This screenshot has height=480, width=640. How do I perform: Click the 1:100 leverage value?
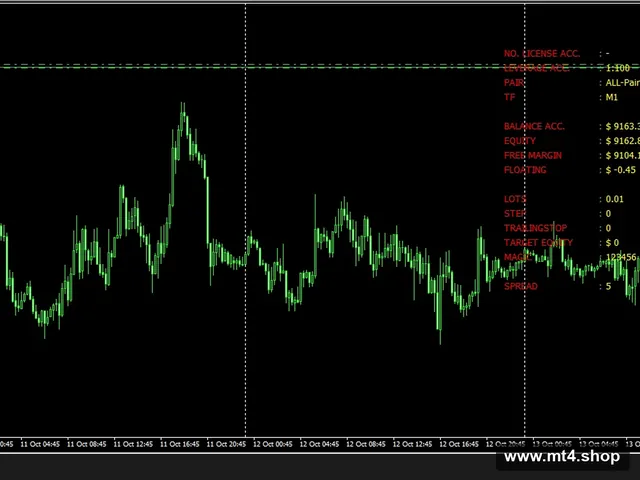[x=618, y=68]
